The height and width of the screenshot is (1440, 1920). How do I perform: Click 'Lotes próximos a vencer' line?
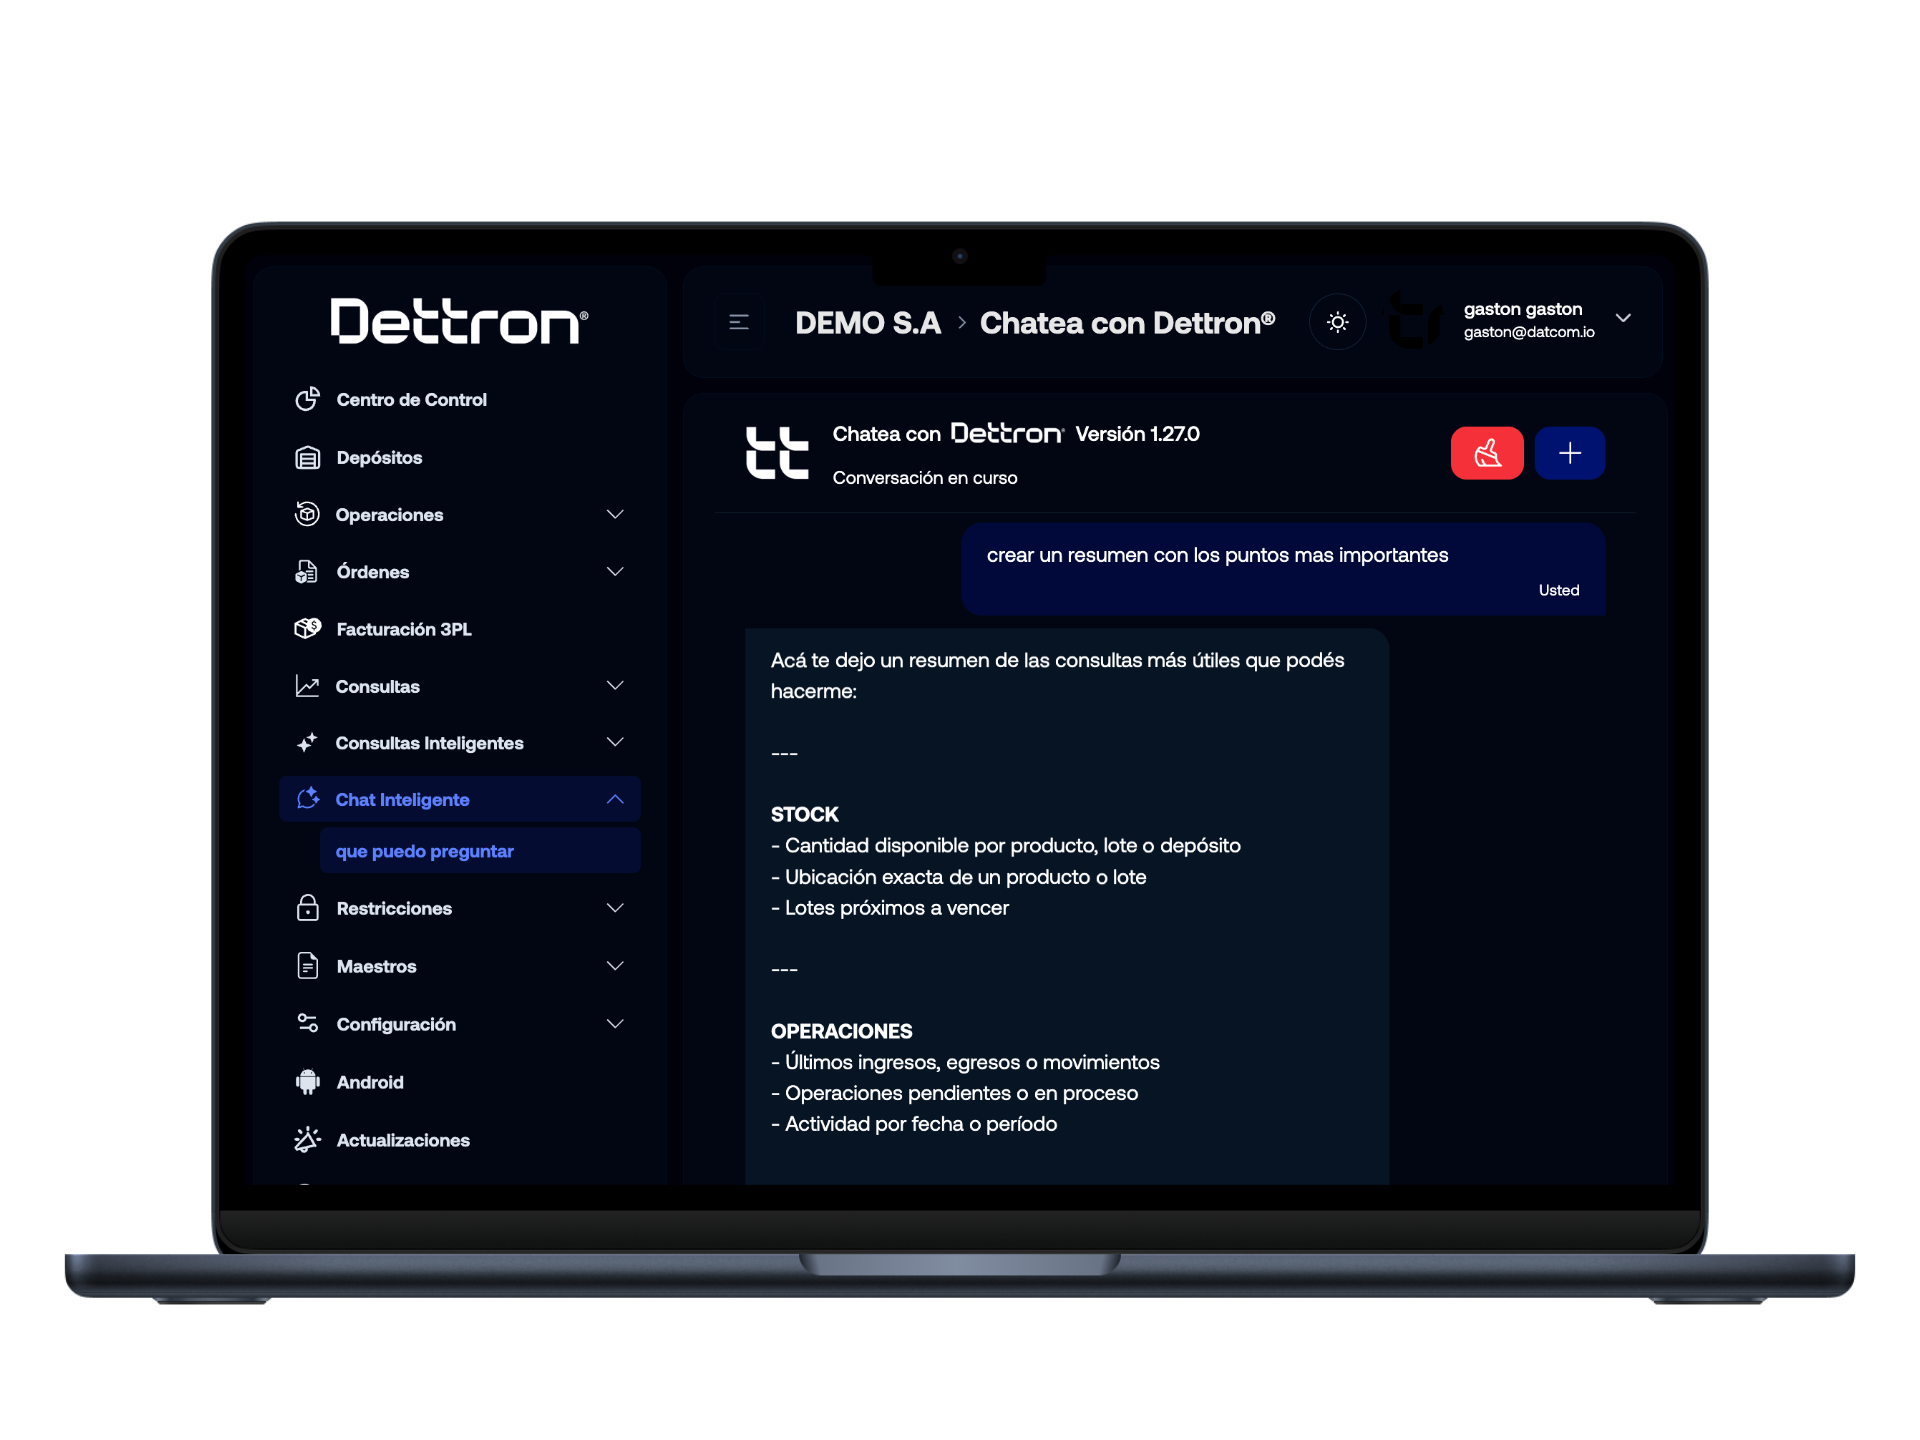(890, 908)
